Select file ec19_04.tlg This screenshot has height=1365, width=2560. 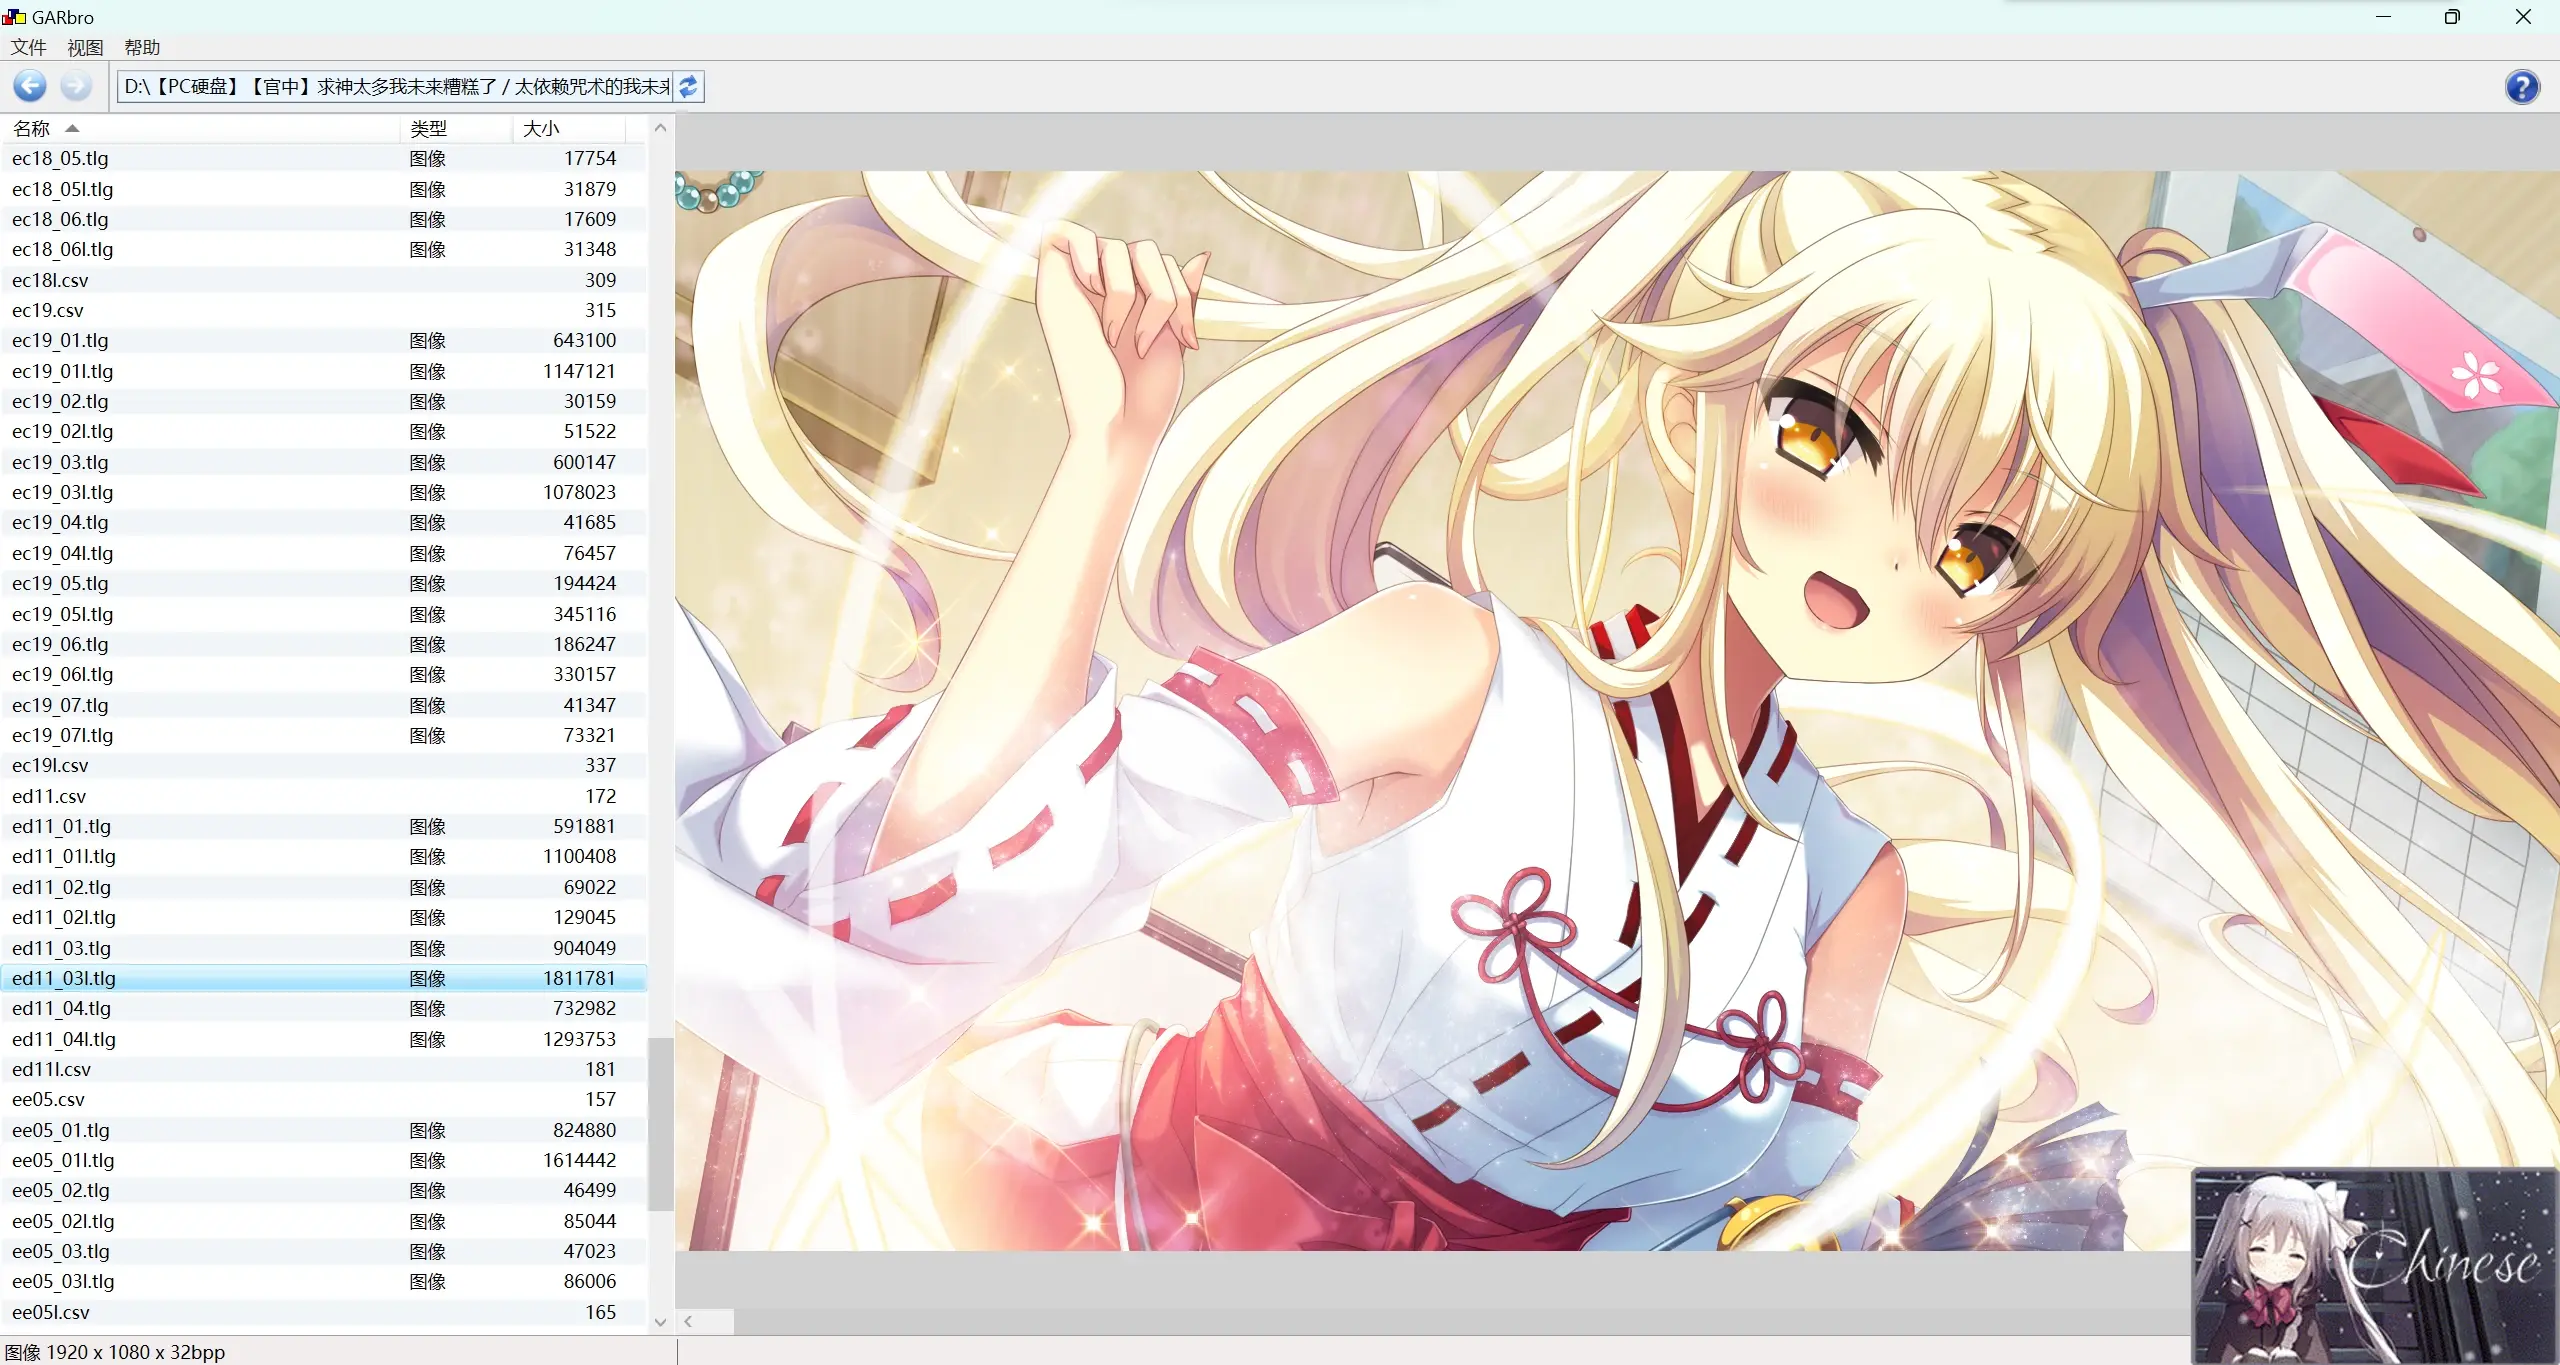point(323,522)
